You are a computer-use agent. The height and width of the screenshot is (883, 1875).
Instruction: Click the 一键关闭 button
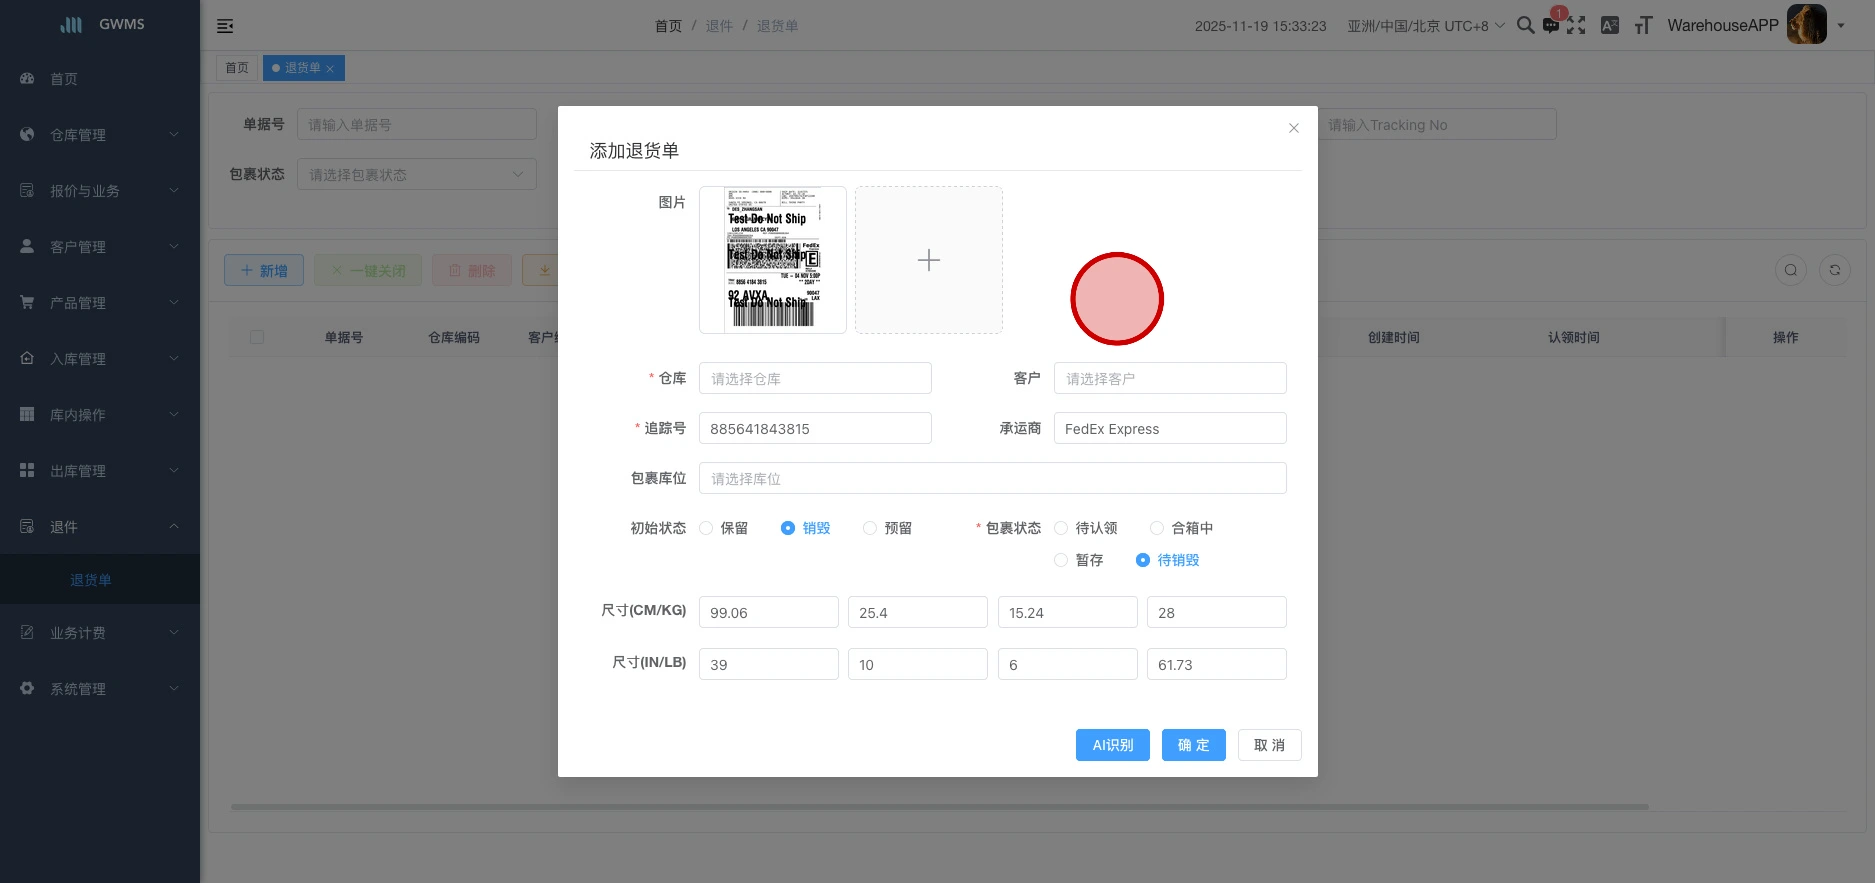tap(368, 270)
